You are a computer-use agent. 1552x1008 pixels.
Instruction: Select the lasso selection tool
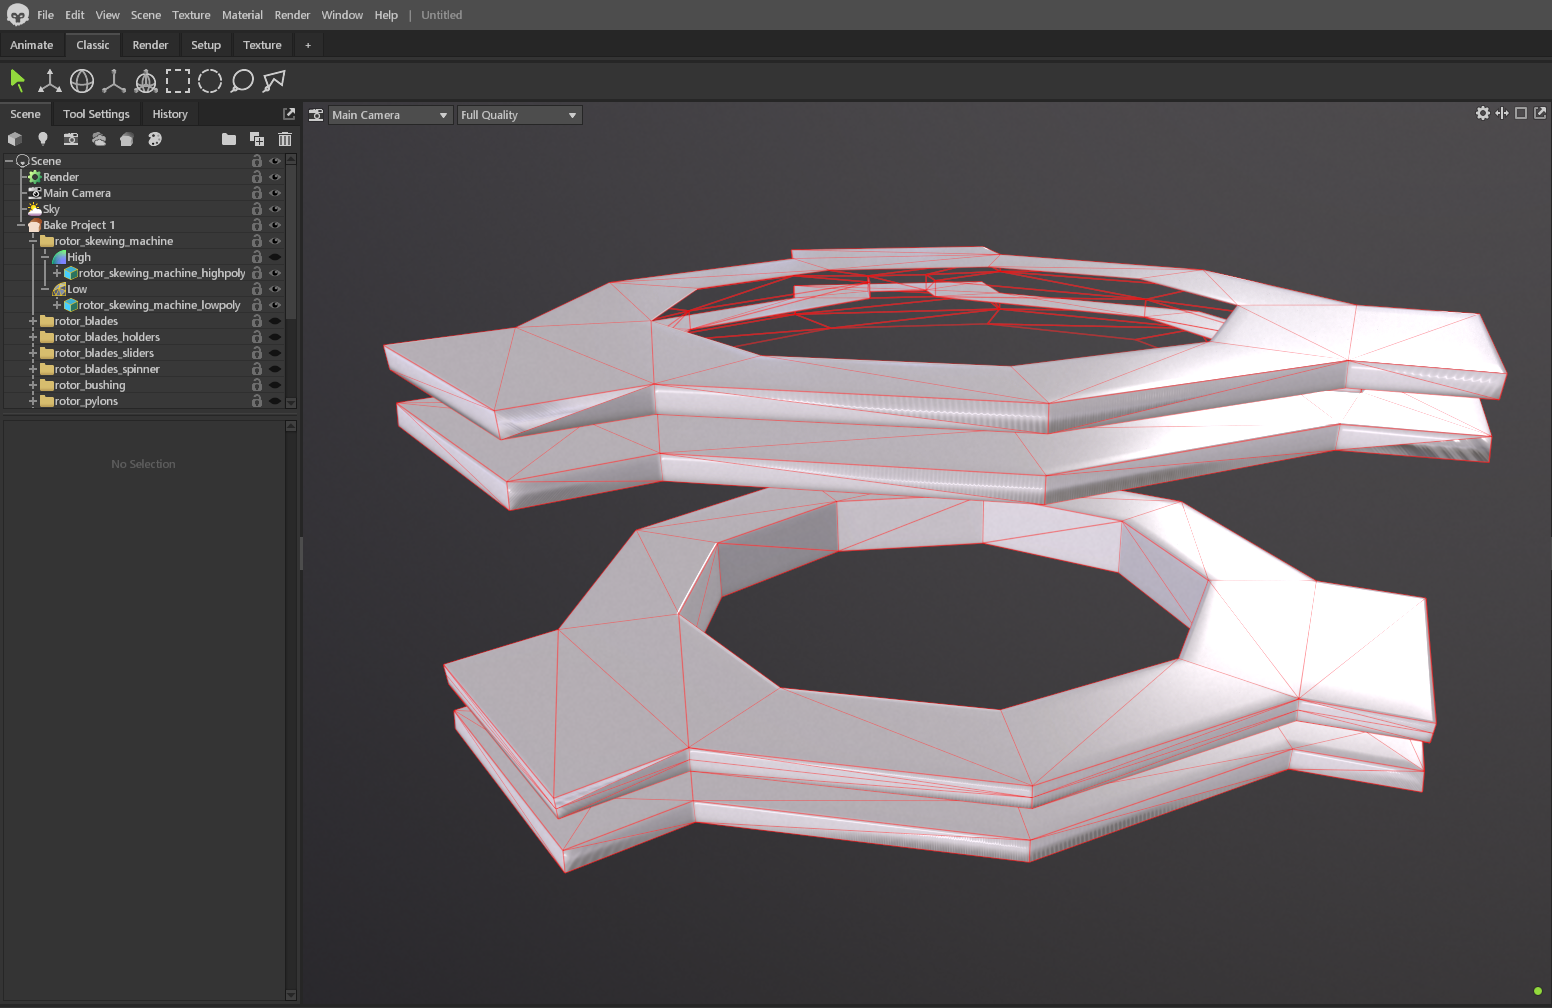pyautogui.click(x=242, y=81)
